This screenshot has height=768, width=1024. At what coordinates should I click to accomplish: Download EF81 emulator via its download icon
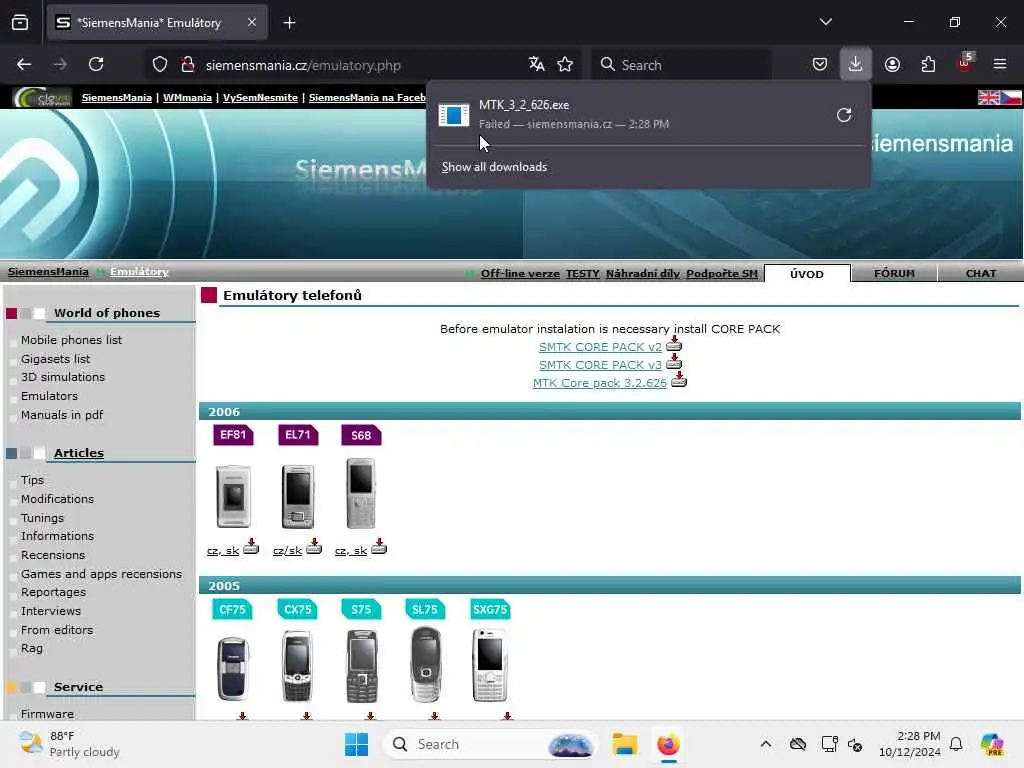click(251, 547)
